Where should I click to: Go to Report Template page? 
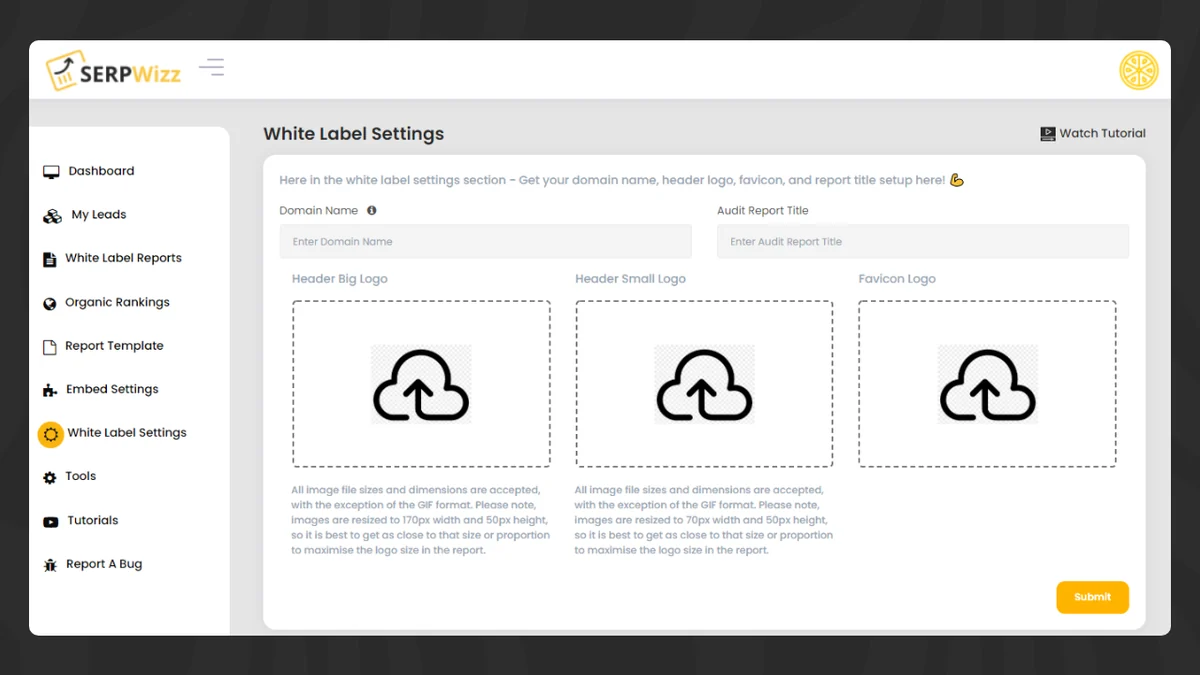pos(114,346)
